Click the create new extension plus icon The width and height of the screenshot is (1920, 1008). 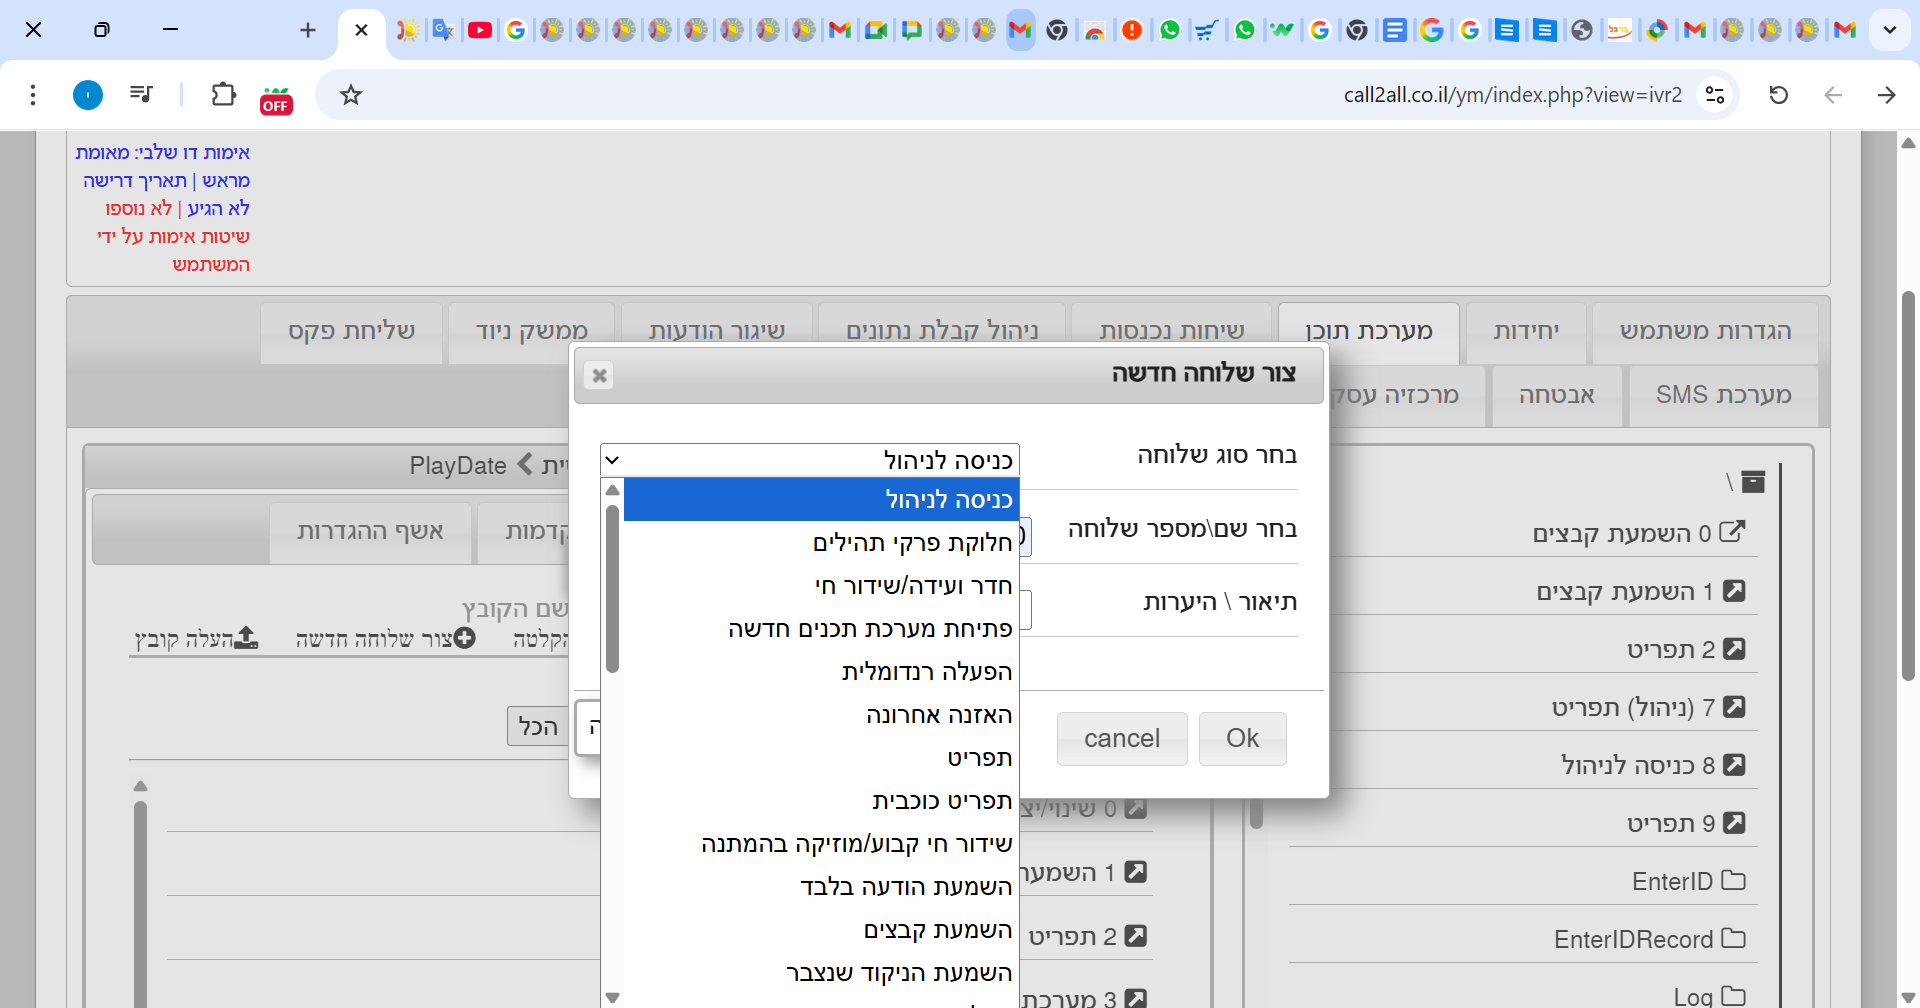(465, 638)
